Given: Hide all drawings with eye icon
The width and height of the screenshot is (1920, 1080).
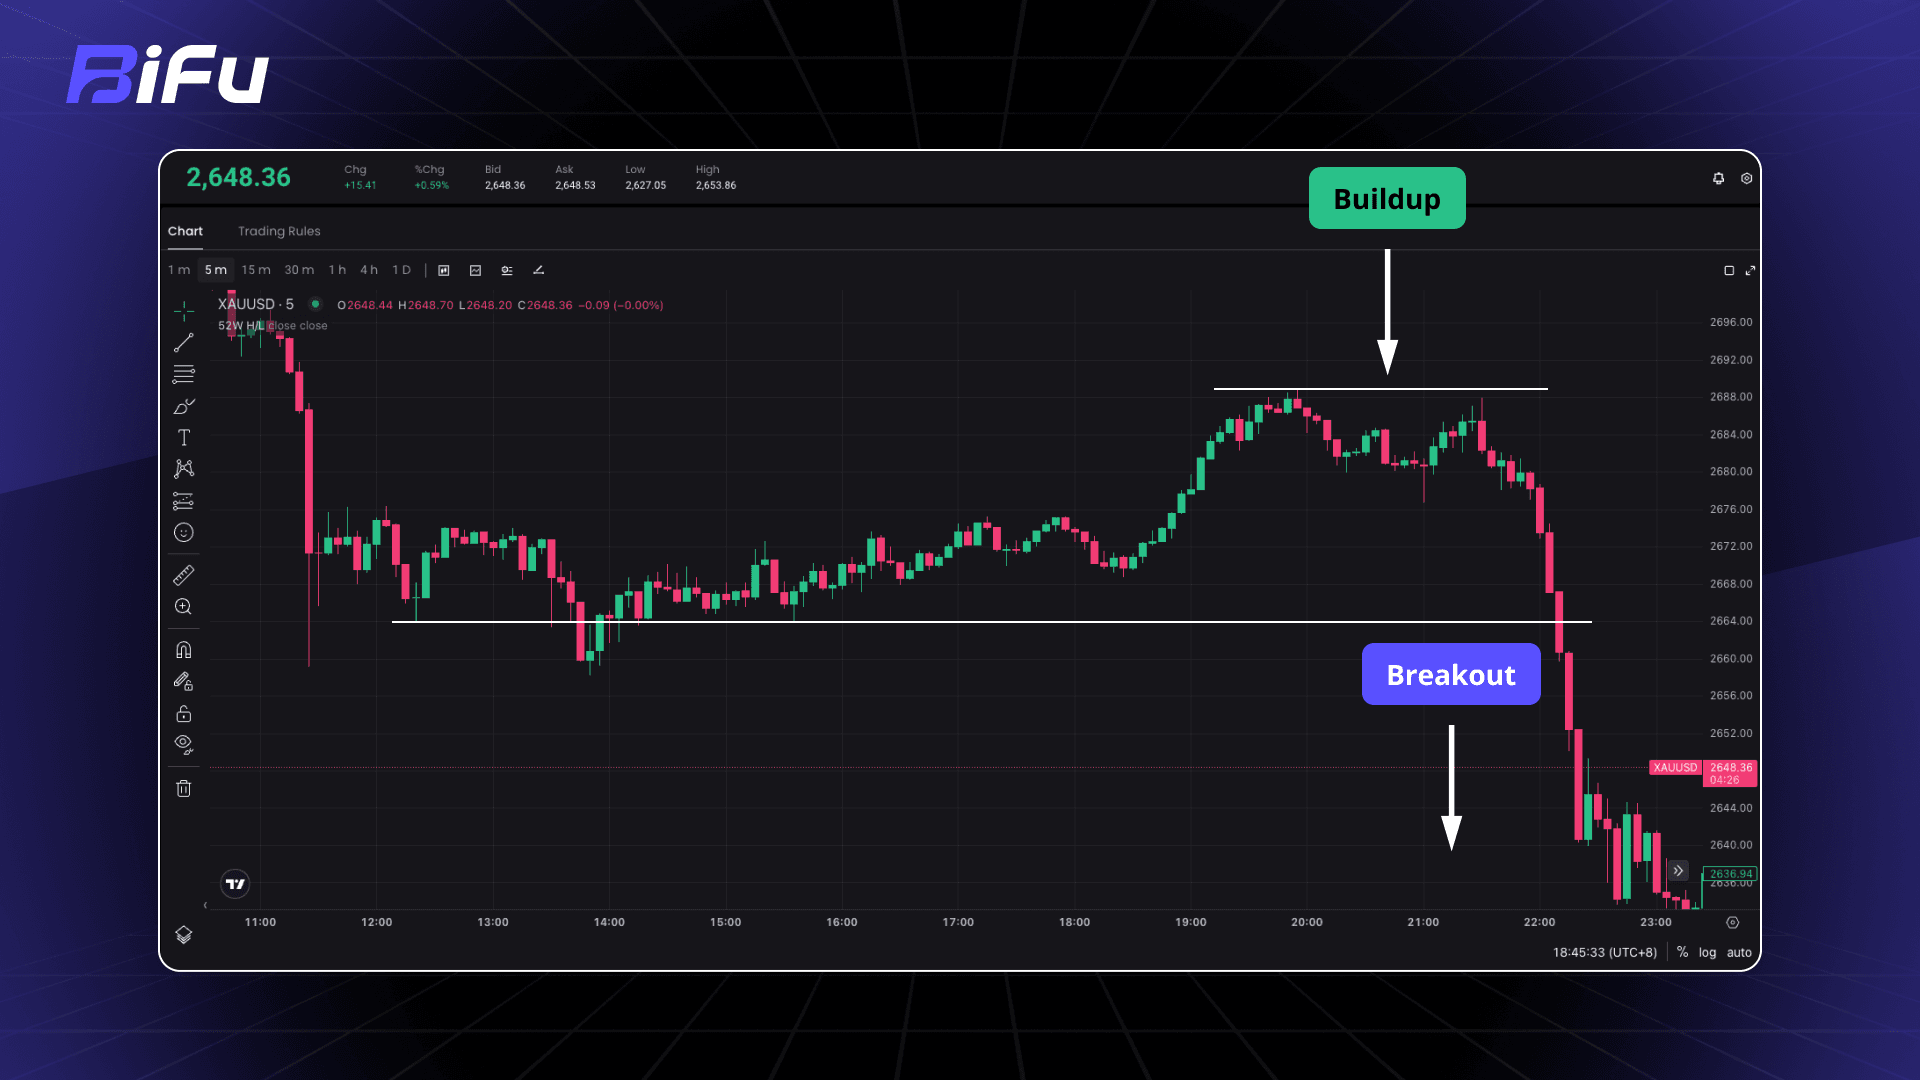Looking at the screenshot, I should (x=184, y=744).
